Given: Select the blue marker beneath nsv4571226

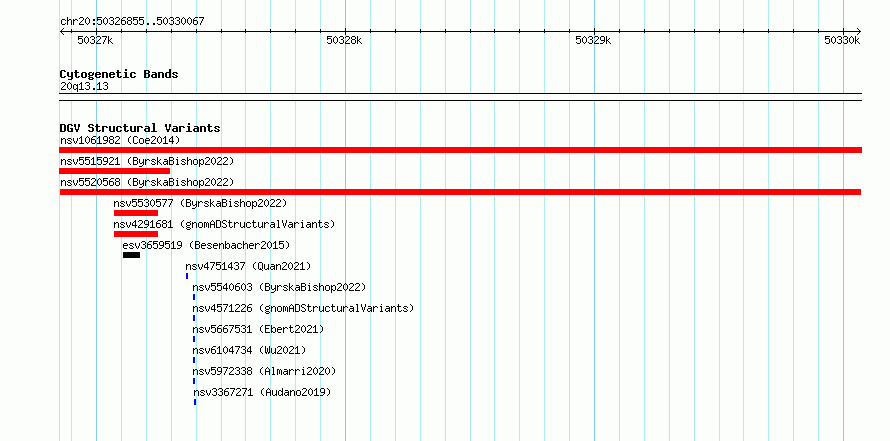Looking at the screenshot, I should pos(194,318).
